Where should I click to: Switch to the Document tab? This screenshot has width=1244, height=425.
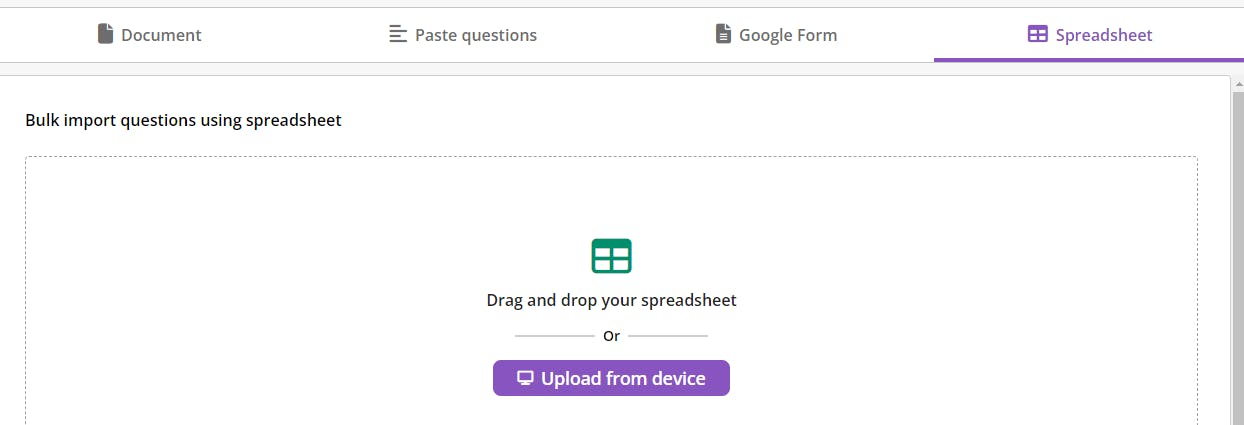161,35
